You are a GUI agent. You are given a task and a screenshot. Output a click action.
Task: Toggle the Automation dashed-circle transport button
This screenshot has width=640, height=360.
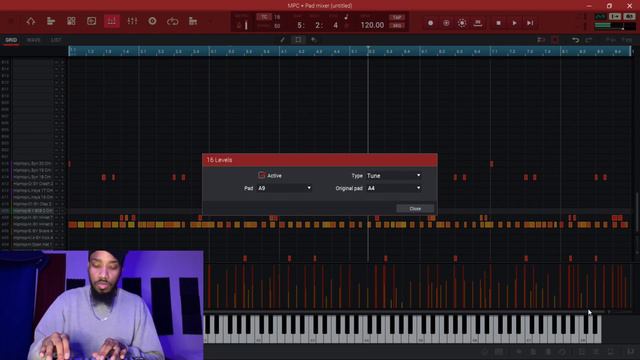(462, 23)
